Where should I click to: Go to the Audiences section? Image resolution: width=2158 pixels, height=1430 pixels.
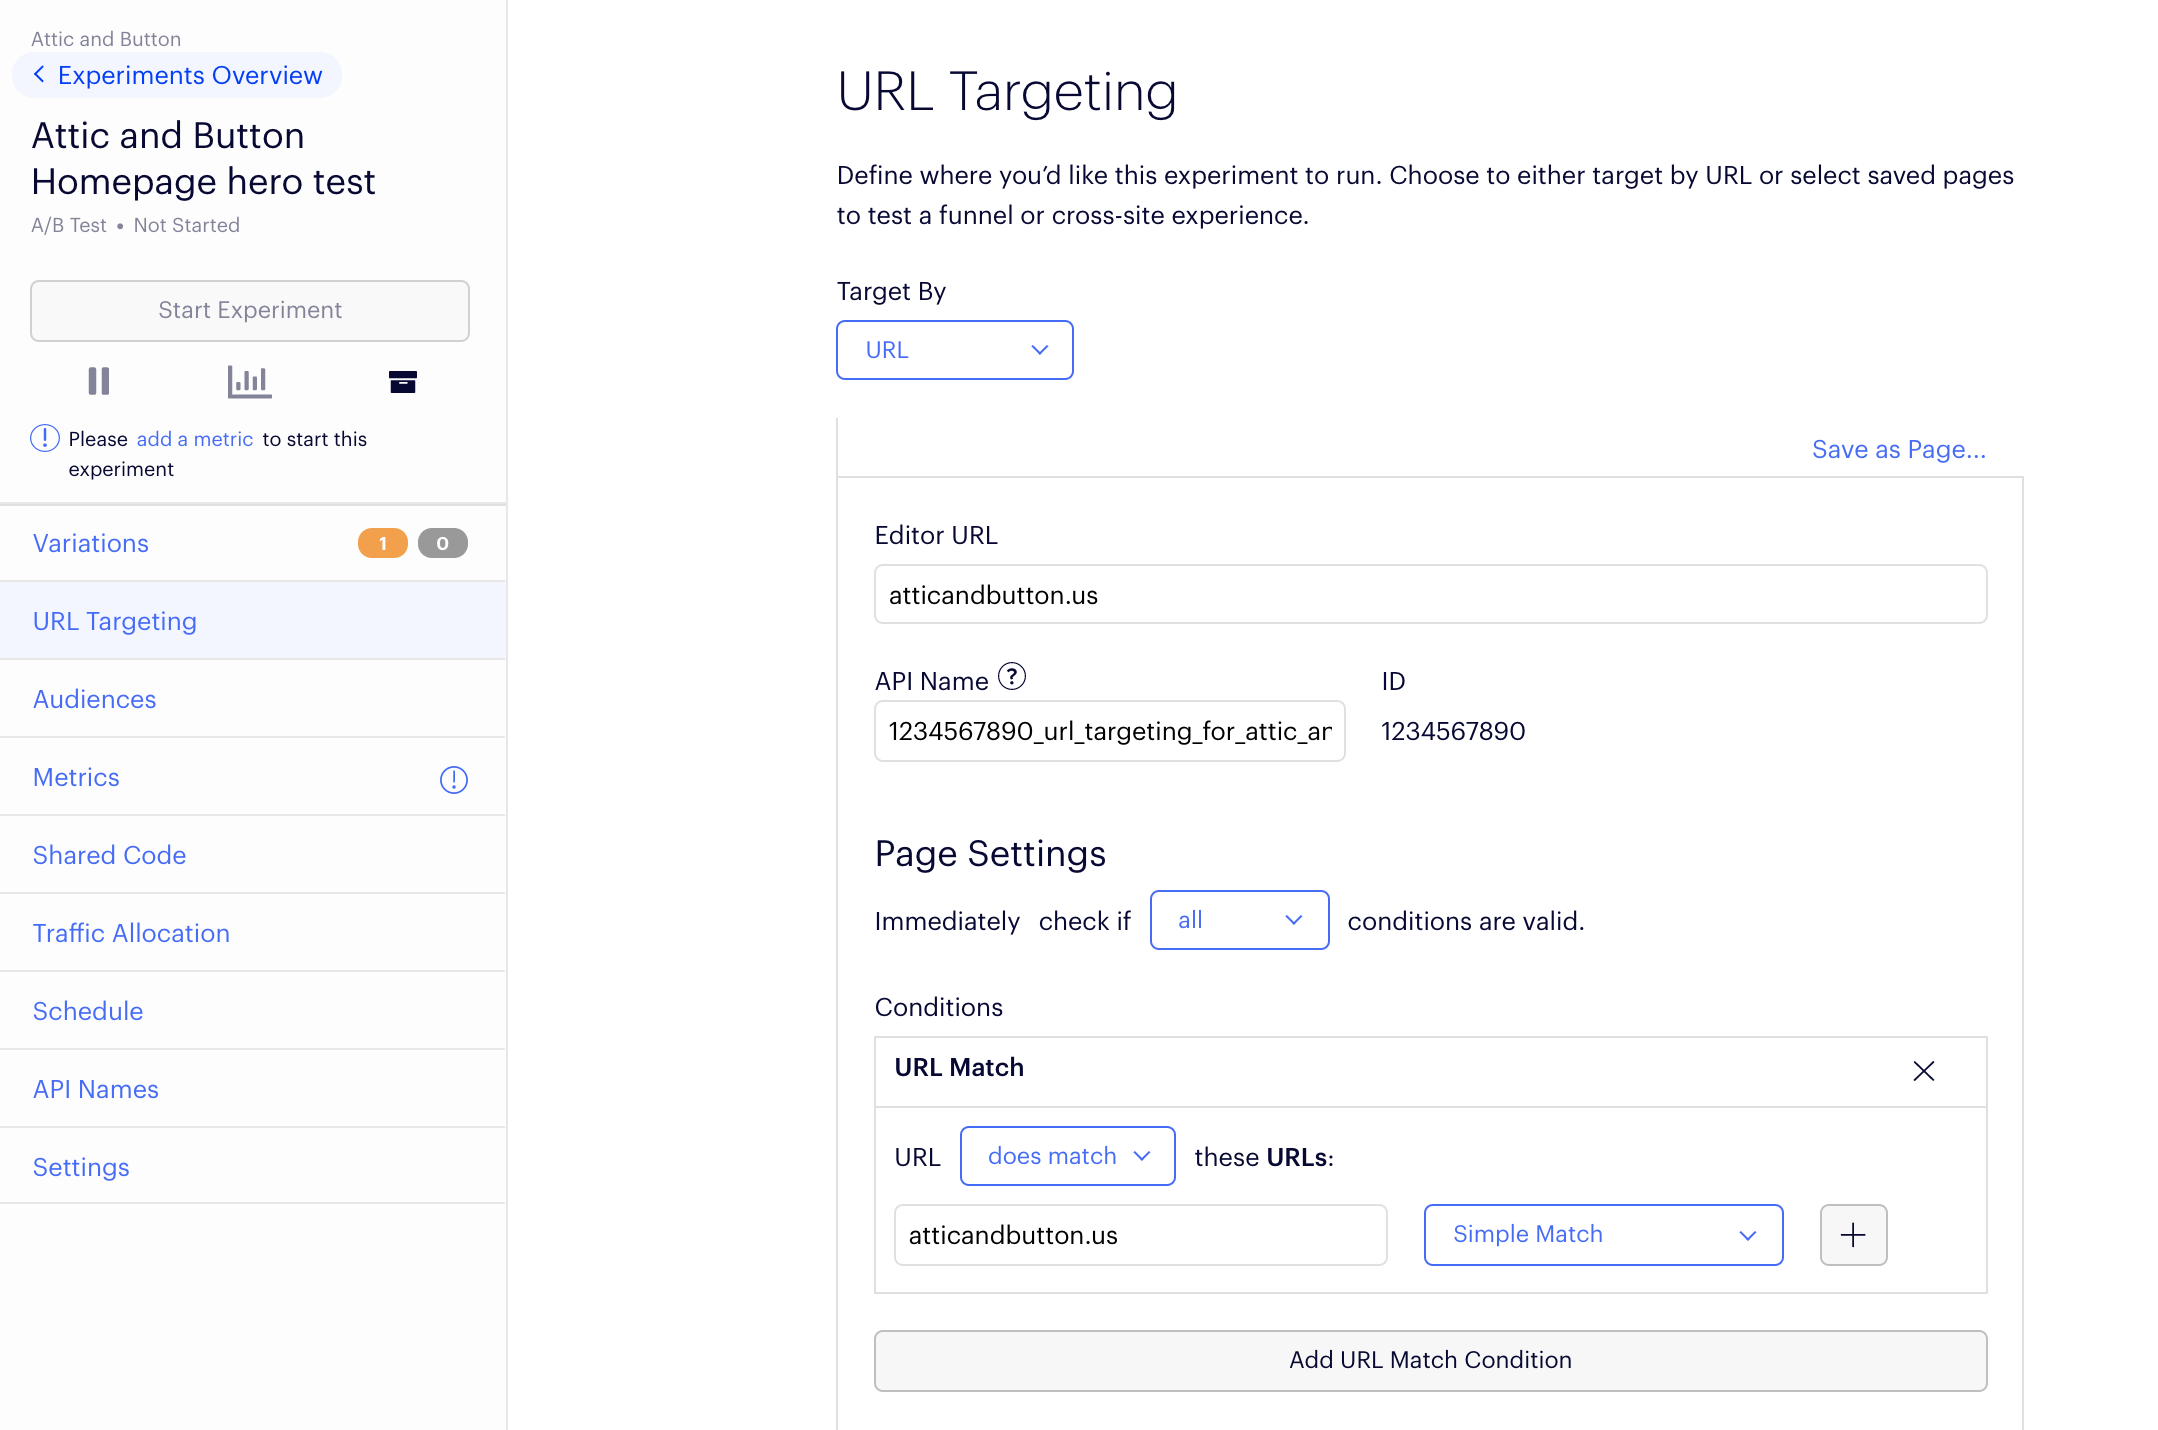coord(95,699)
